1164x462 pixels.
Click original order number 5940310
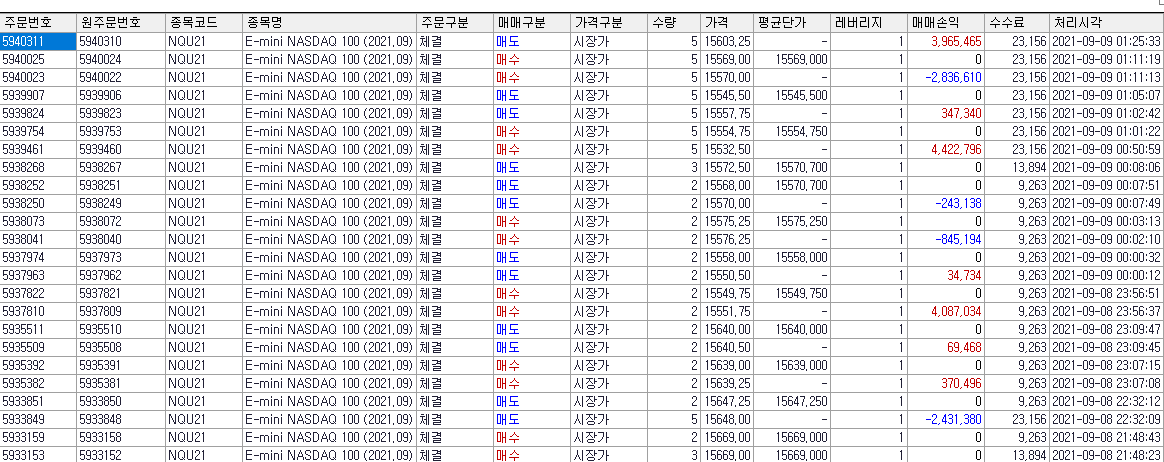tap(121, 42)
